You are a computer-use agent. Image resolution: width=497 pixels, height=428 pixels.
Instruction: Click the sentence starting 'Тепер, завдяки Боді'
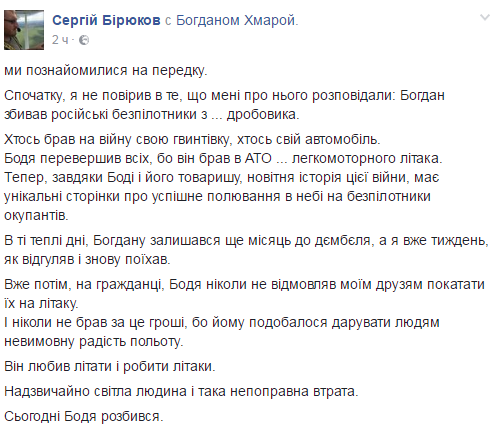(222, 196)
